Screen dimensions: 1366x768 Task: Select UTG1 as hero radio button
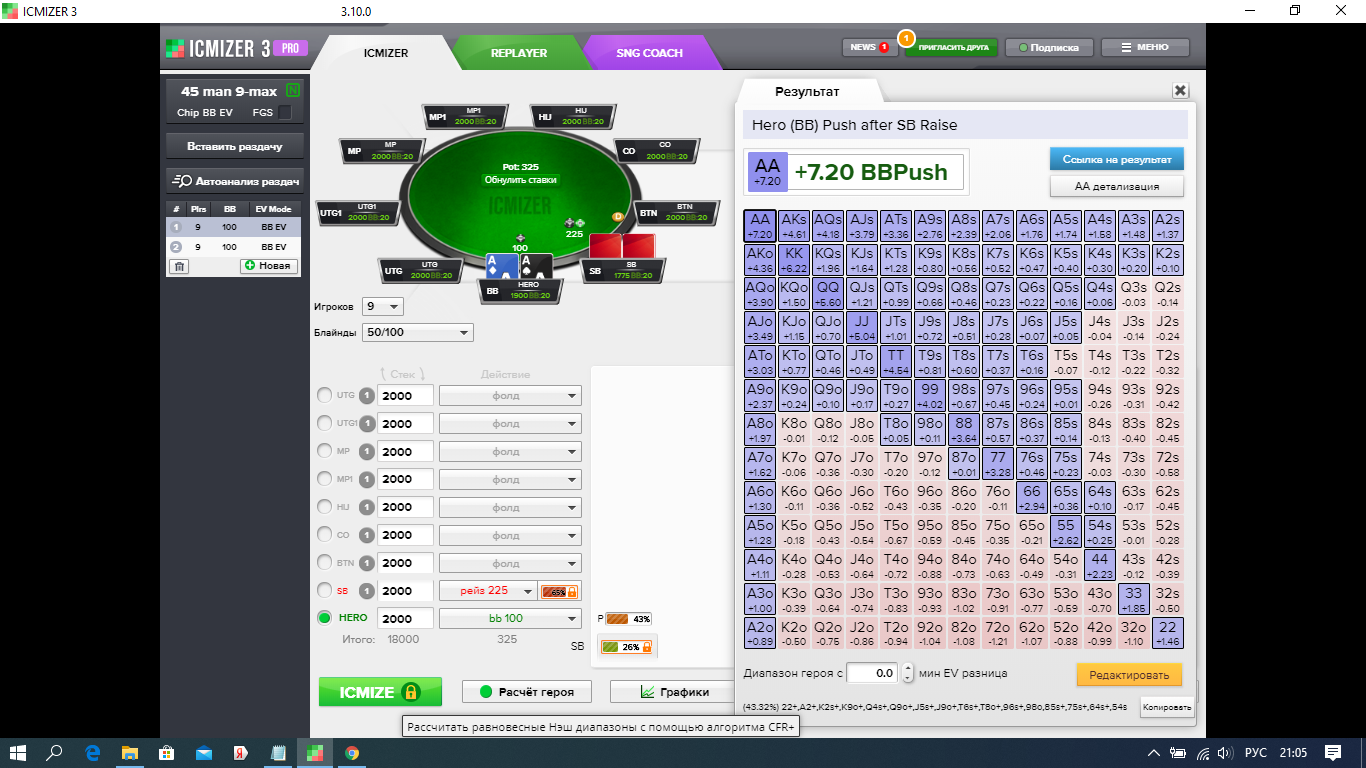coord(324,423)
